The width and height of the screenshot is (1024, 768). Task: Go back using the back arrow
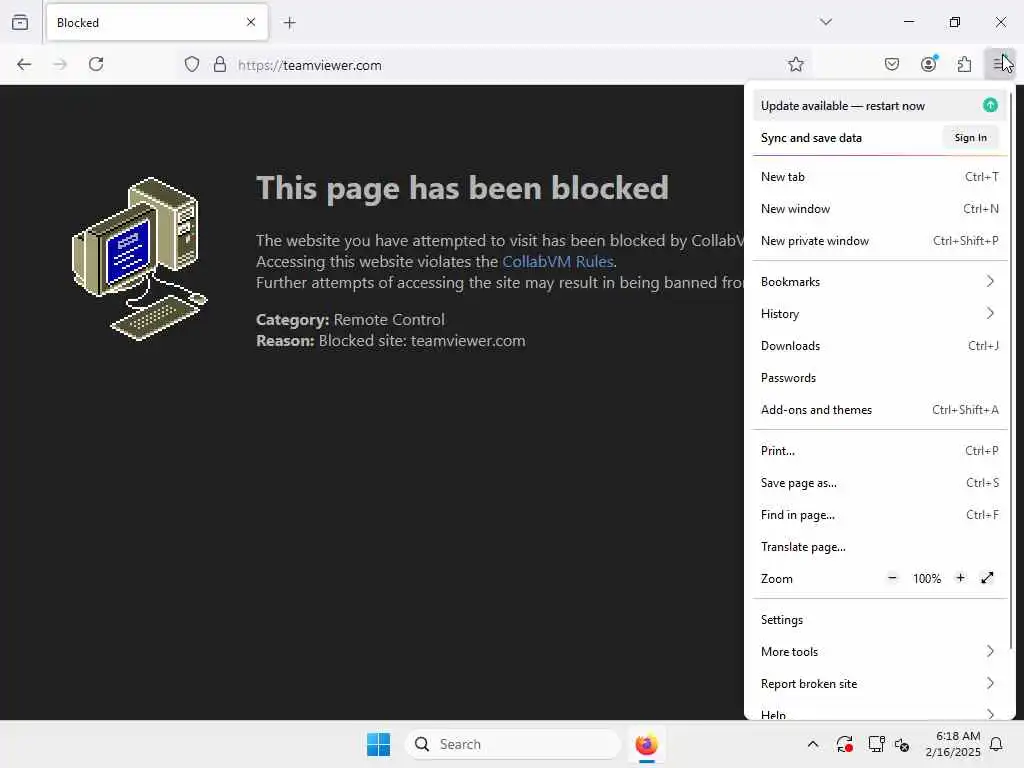coord(24,64)
